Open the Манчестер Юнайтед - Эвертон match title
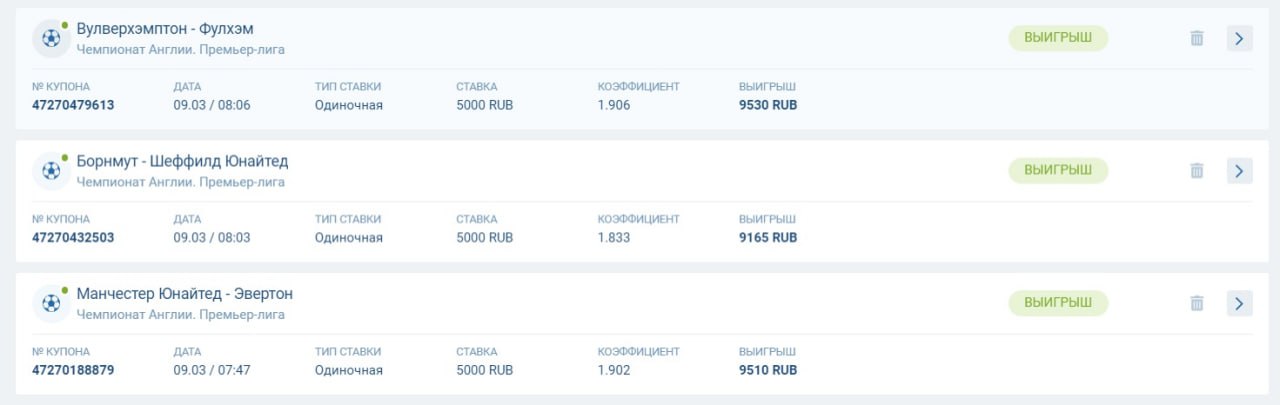The image size is (1280, 405). pyautogui.click(x=184, y=294)
